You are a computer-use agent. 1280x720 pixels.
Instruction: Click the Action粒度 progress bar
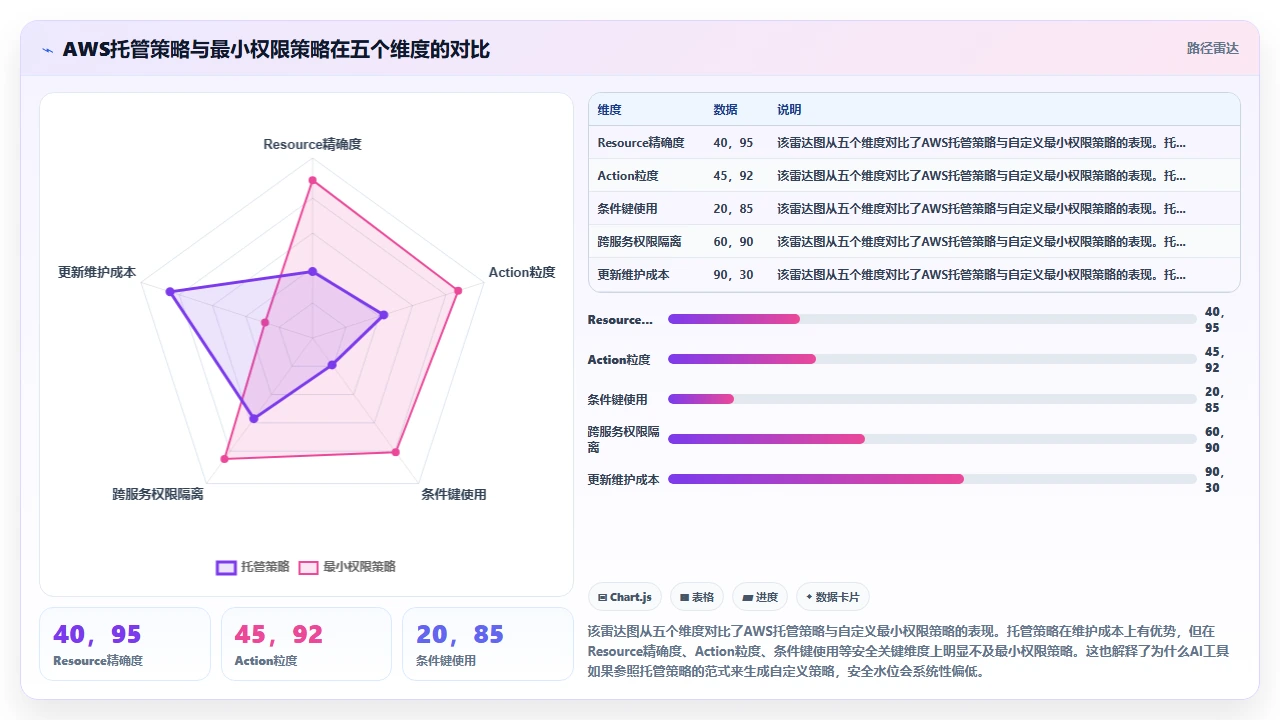[x=932, y=359]
